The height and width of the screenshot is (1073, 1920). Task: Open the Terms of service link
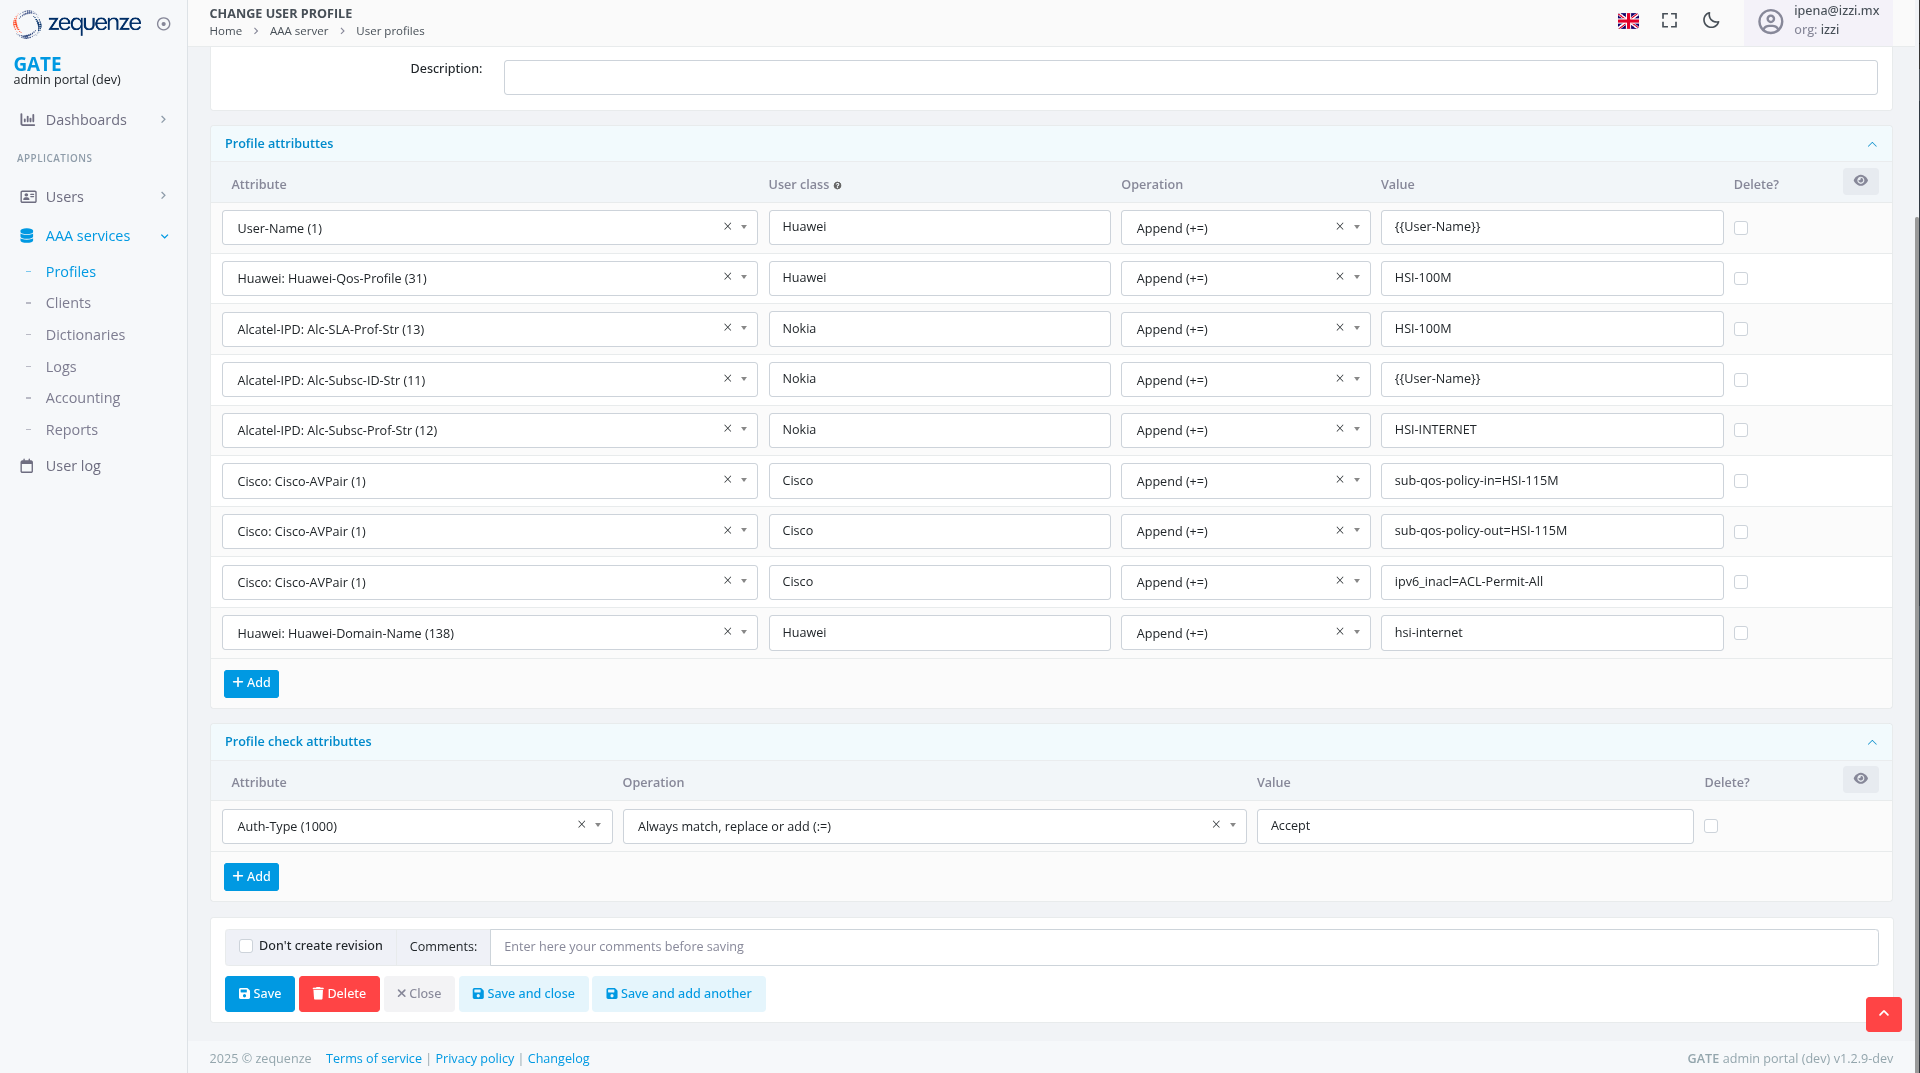point(373,1058)
